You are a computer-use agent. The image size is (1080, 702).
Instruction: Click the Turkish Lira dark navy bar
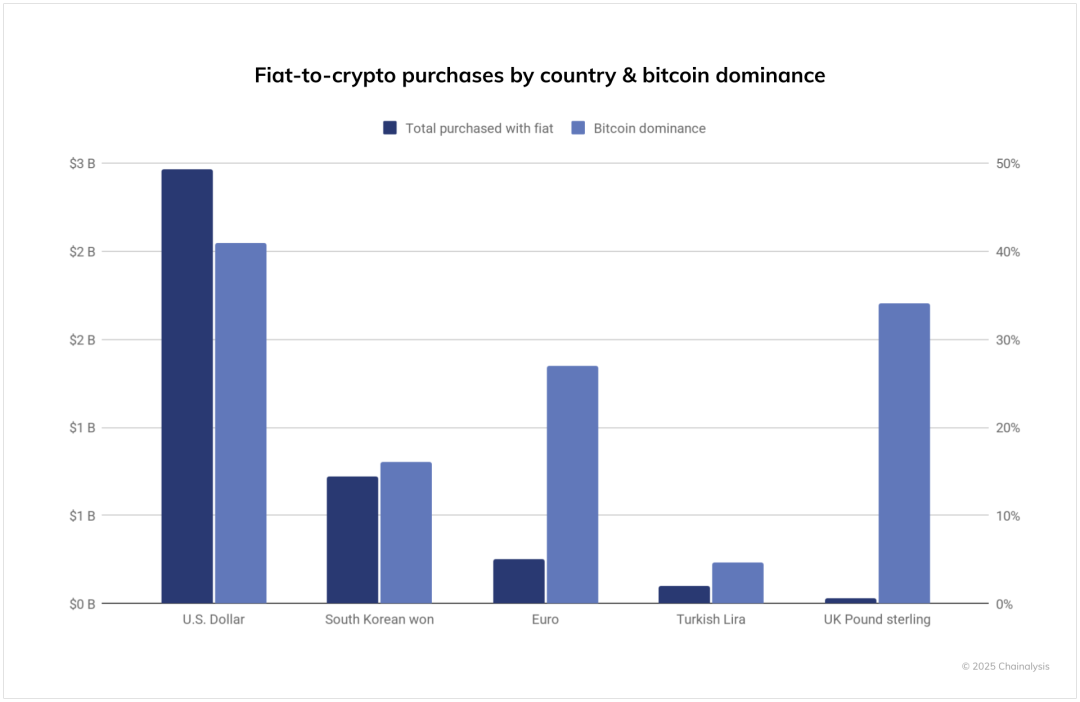(x=684, y=594)
